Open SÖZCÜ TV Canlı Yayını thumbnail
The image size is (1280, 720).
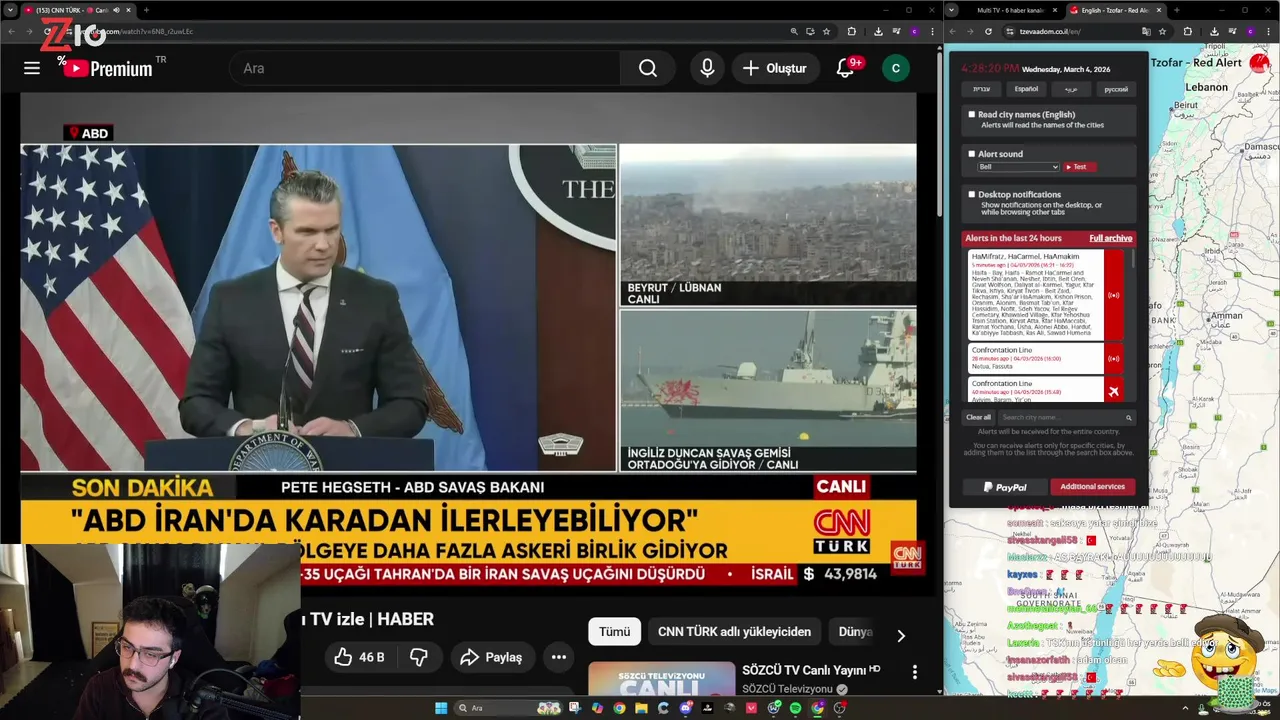[661, 679]
